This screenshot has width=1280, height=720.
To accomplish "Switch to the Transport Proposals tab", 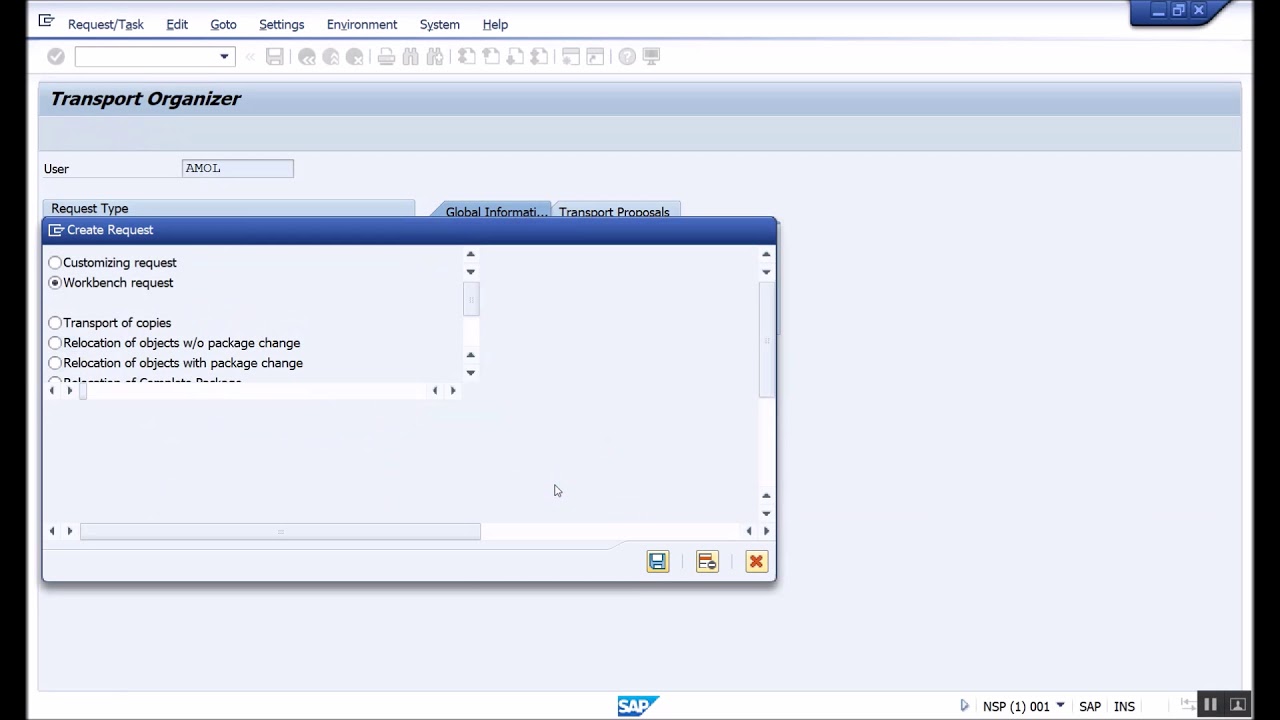I will click(x=615, y=211).
